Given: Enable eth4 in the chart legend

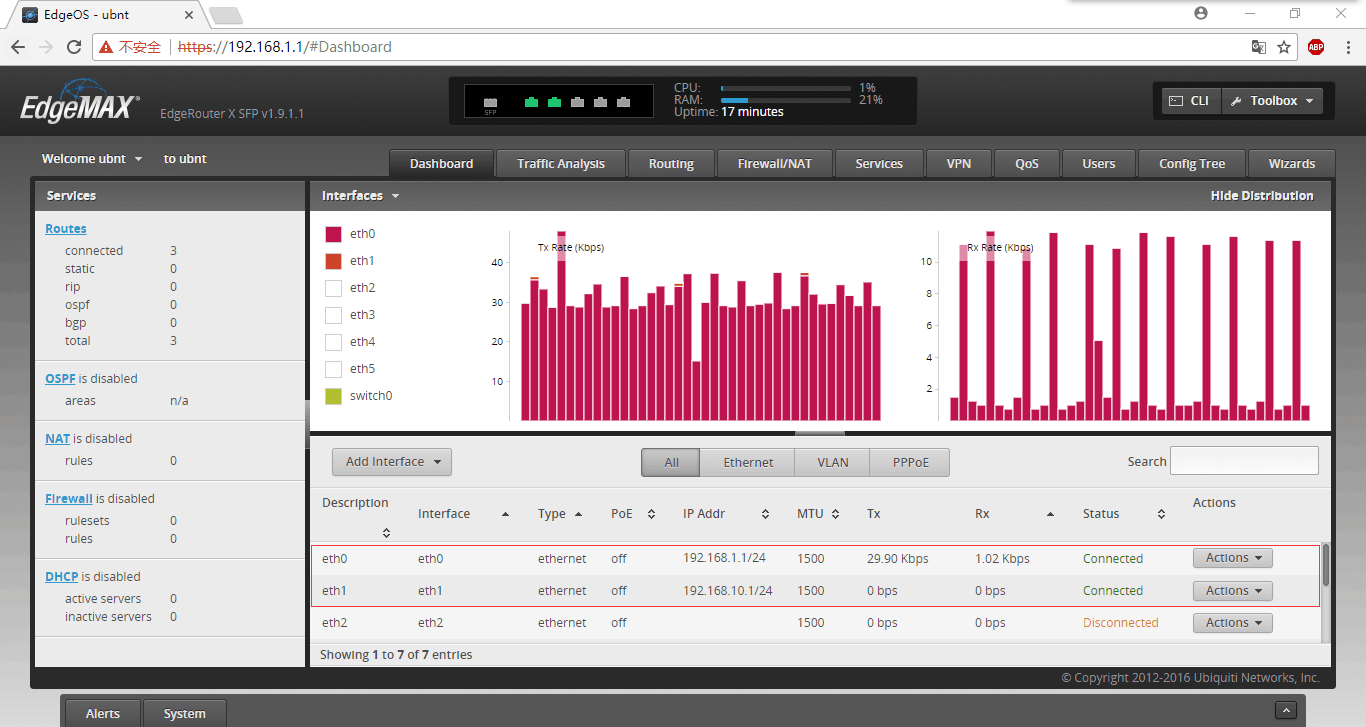Looking at the screenshot, I should 334,342.
